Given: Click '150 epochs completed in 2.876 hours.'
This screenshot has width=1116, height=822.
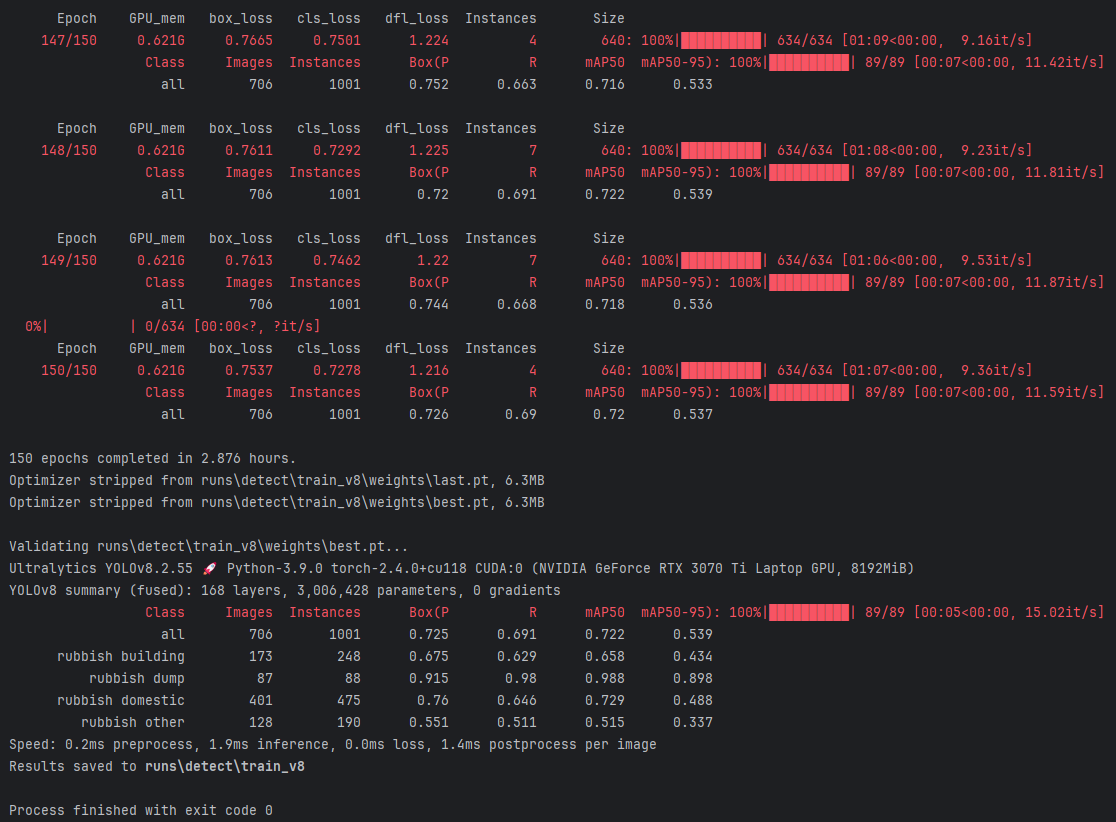Looking at the screenshot, I should 152,458.
